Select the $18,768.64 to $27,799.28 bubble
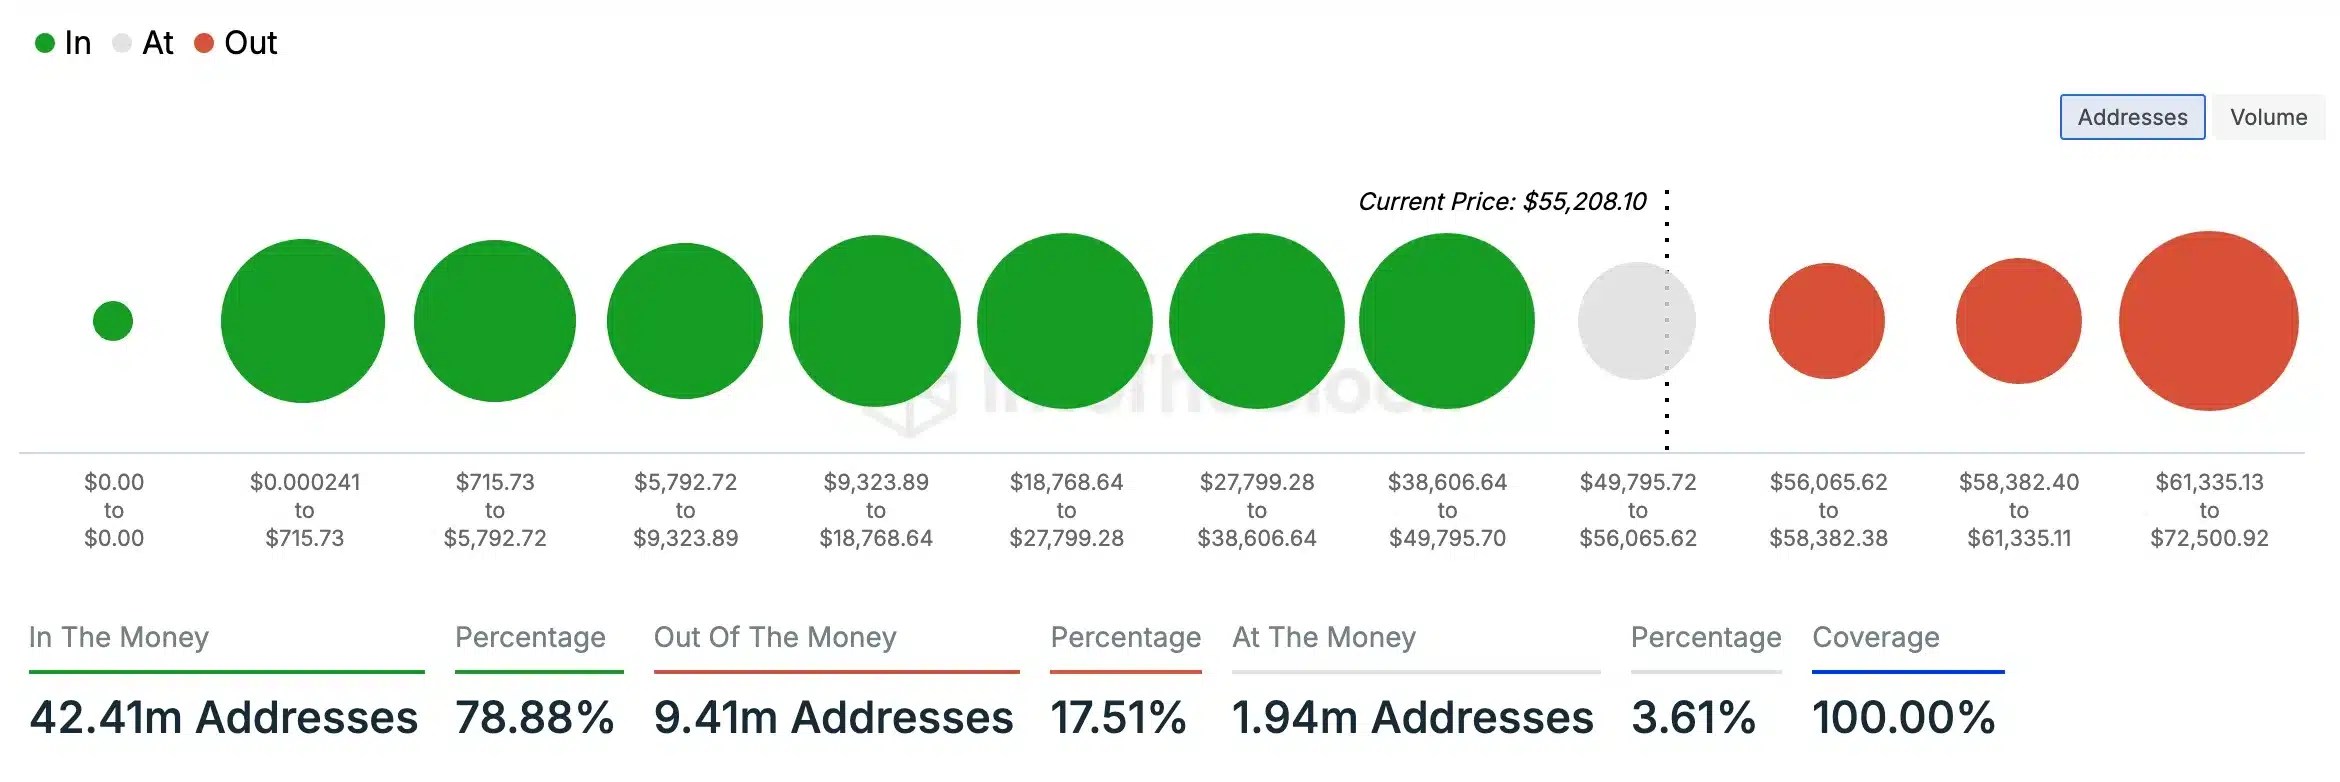 pos(1065,321)
